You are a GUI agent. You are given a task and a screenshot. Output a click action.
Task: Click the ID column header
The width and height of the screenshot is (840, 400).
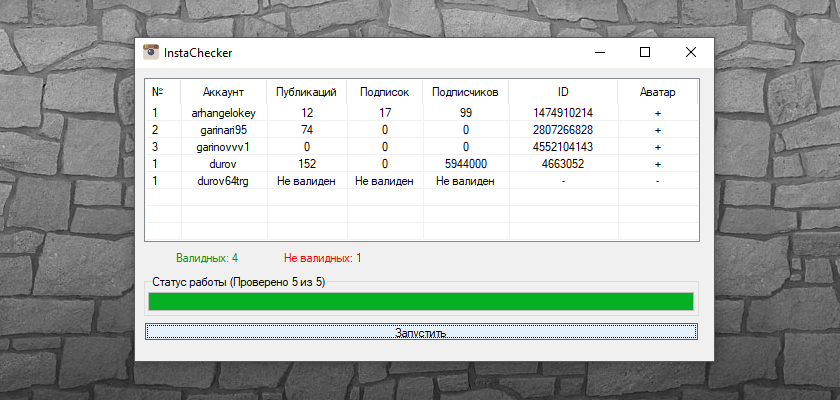pos(563,92)
